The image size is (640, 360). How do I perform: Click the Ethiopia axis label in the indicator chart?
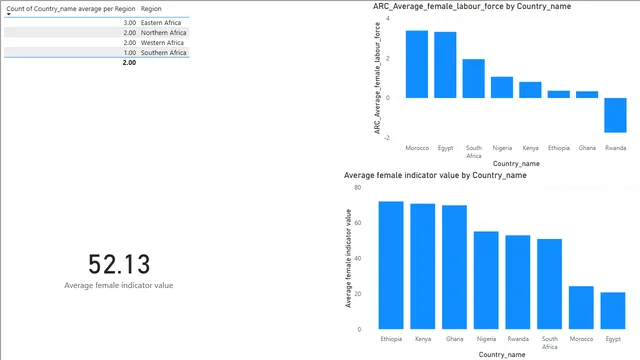click(391, 339)
